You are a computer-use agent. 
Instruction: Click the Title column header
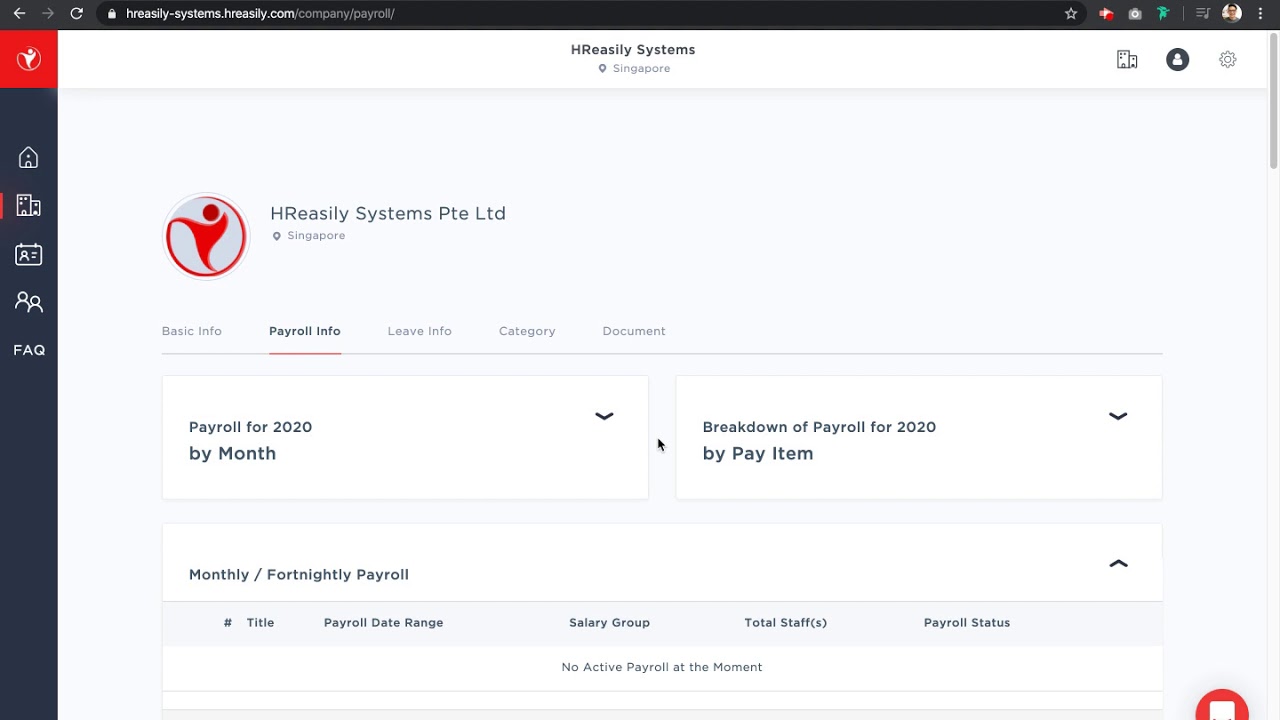(260, 622)
